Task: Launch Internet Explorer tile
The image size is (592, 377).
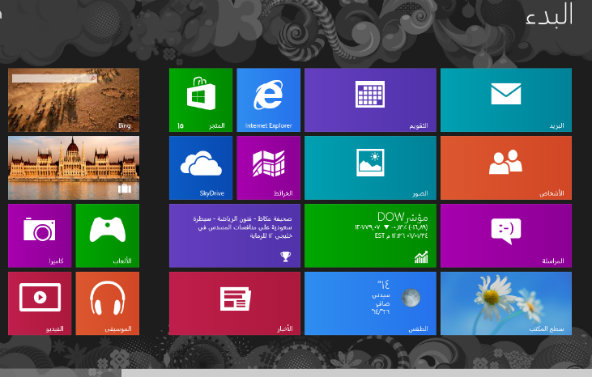Action: point(268,100)
